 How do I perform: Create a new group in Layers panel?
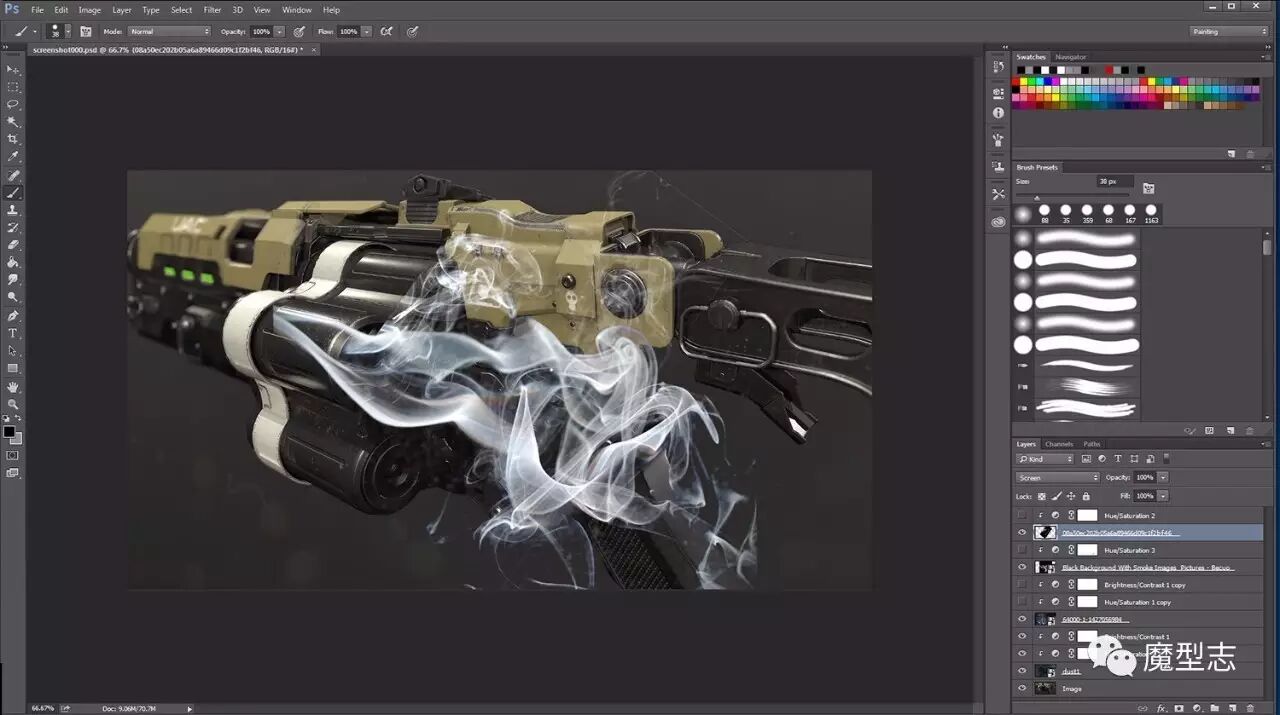pos(1215,708)
